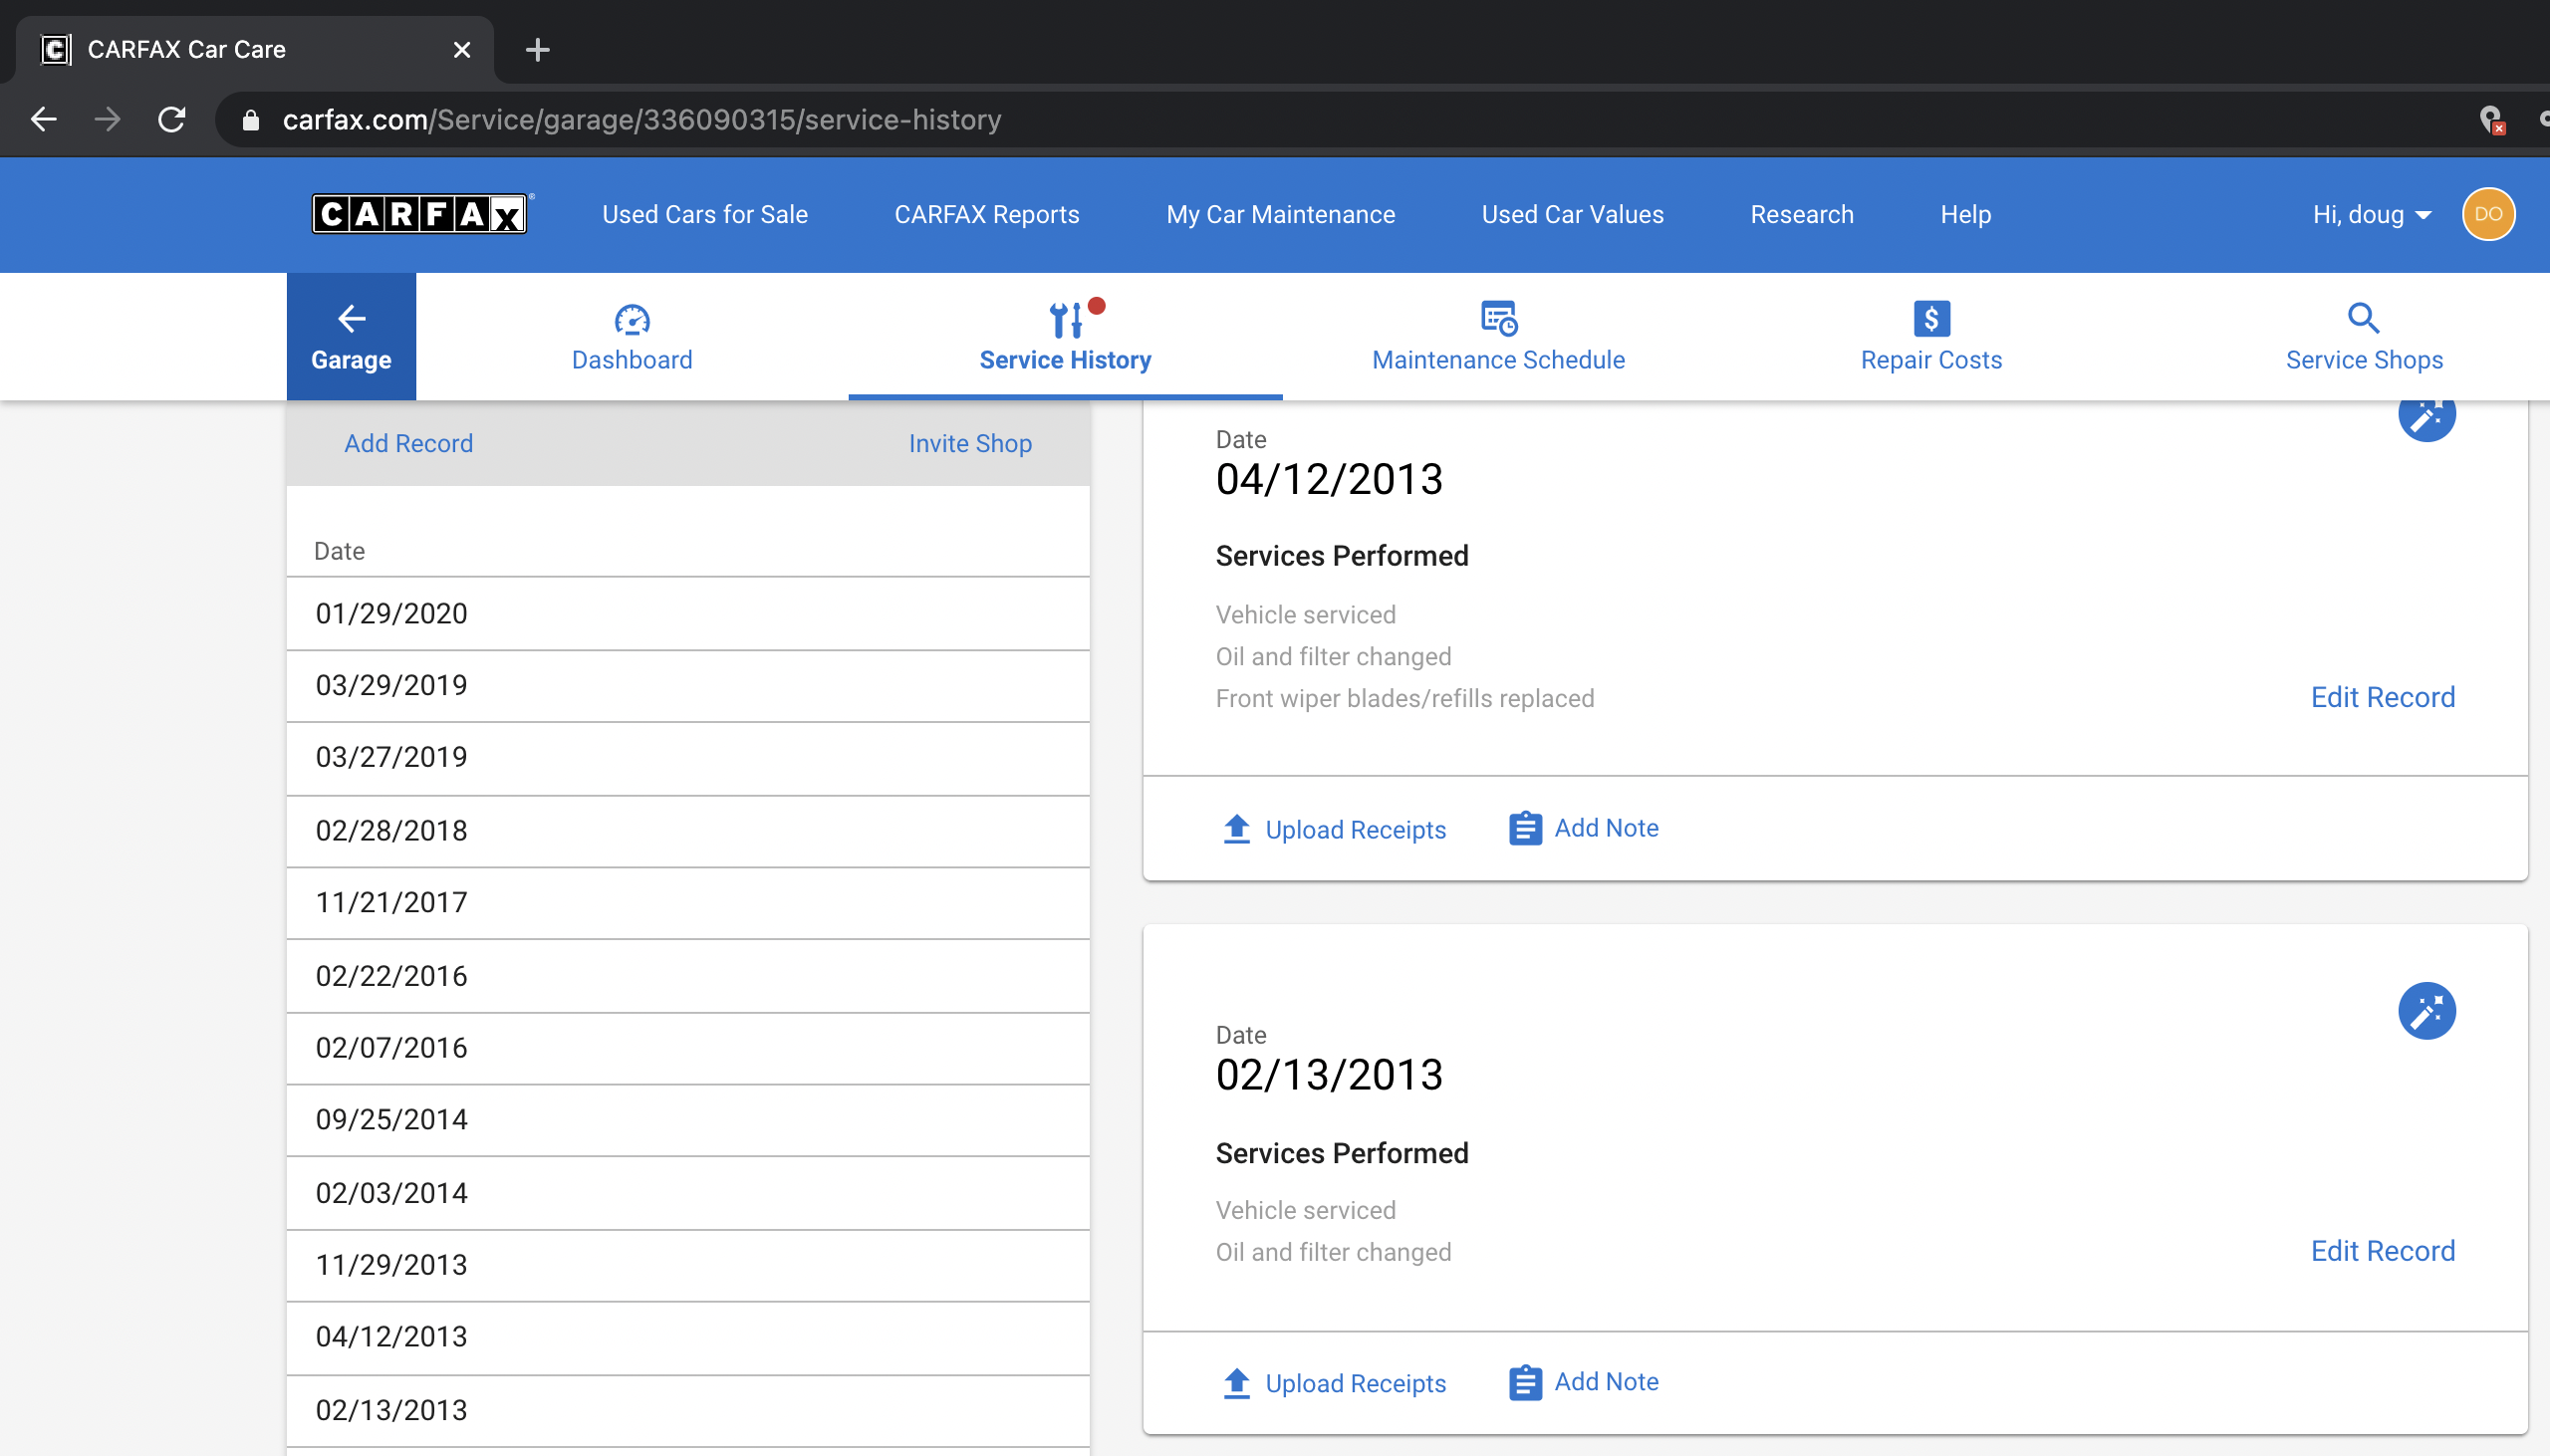The width and height of the screenshot is (2550, 1456).
Task: Click the Maintenance Schedule calendar icon
Action: 1499,318
